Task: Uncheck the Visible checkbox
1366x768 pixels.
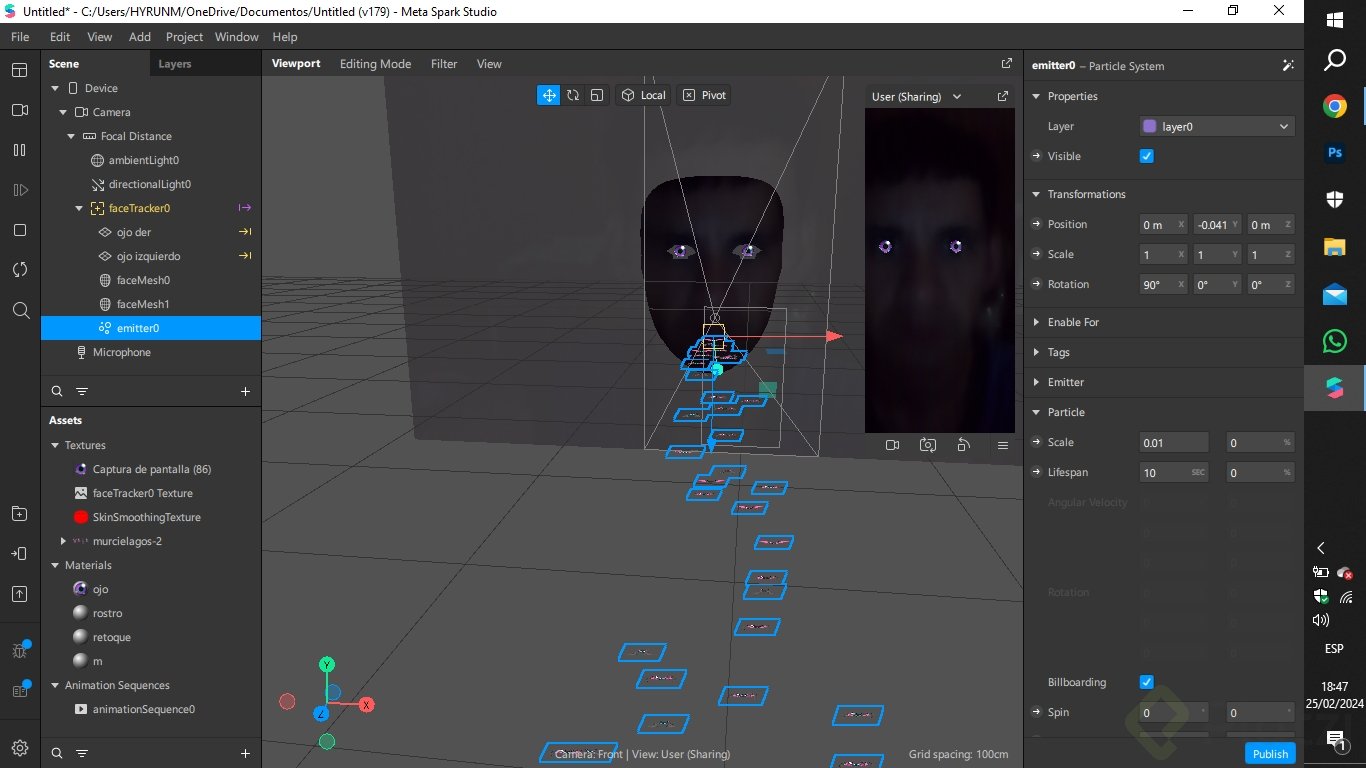Action: pyautogui.click(x=1147, y=156)
